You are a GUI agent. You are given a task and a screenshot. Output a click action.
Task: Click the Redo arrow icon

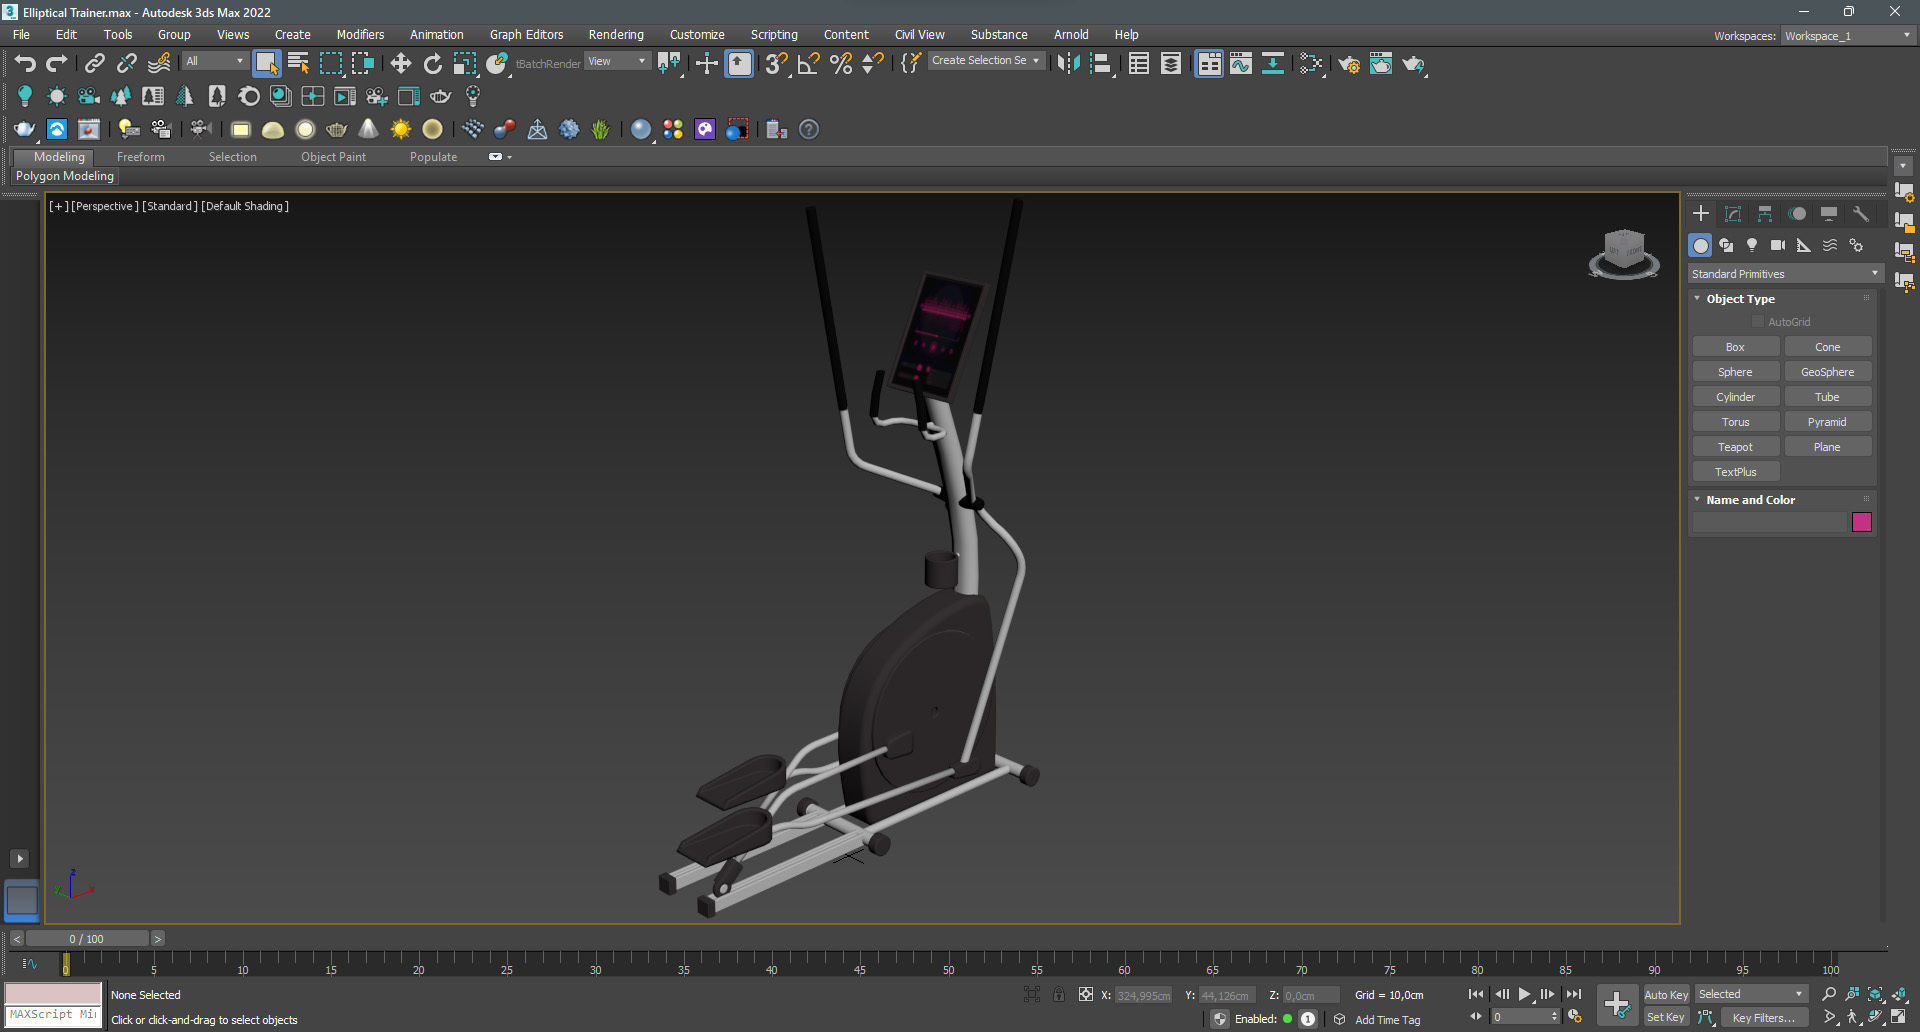pyautogui.click(x=57, y=64)
